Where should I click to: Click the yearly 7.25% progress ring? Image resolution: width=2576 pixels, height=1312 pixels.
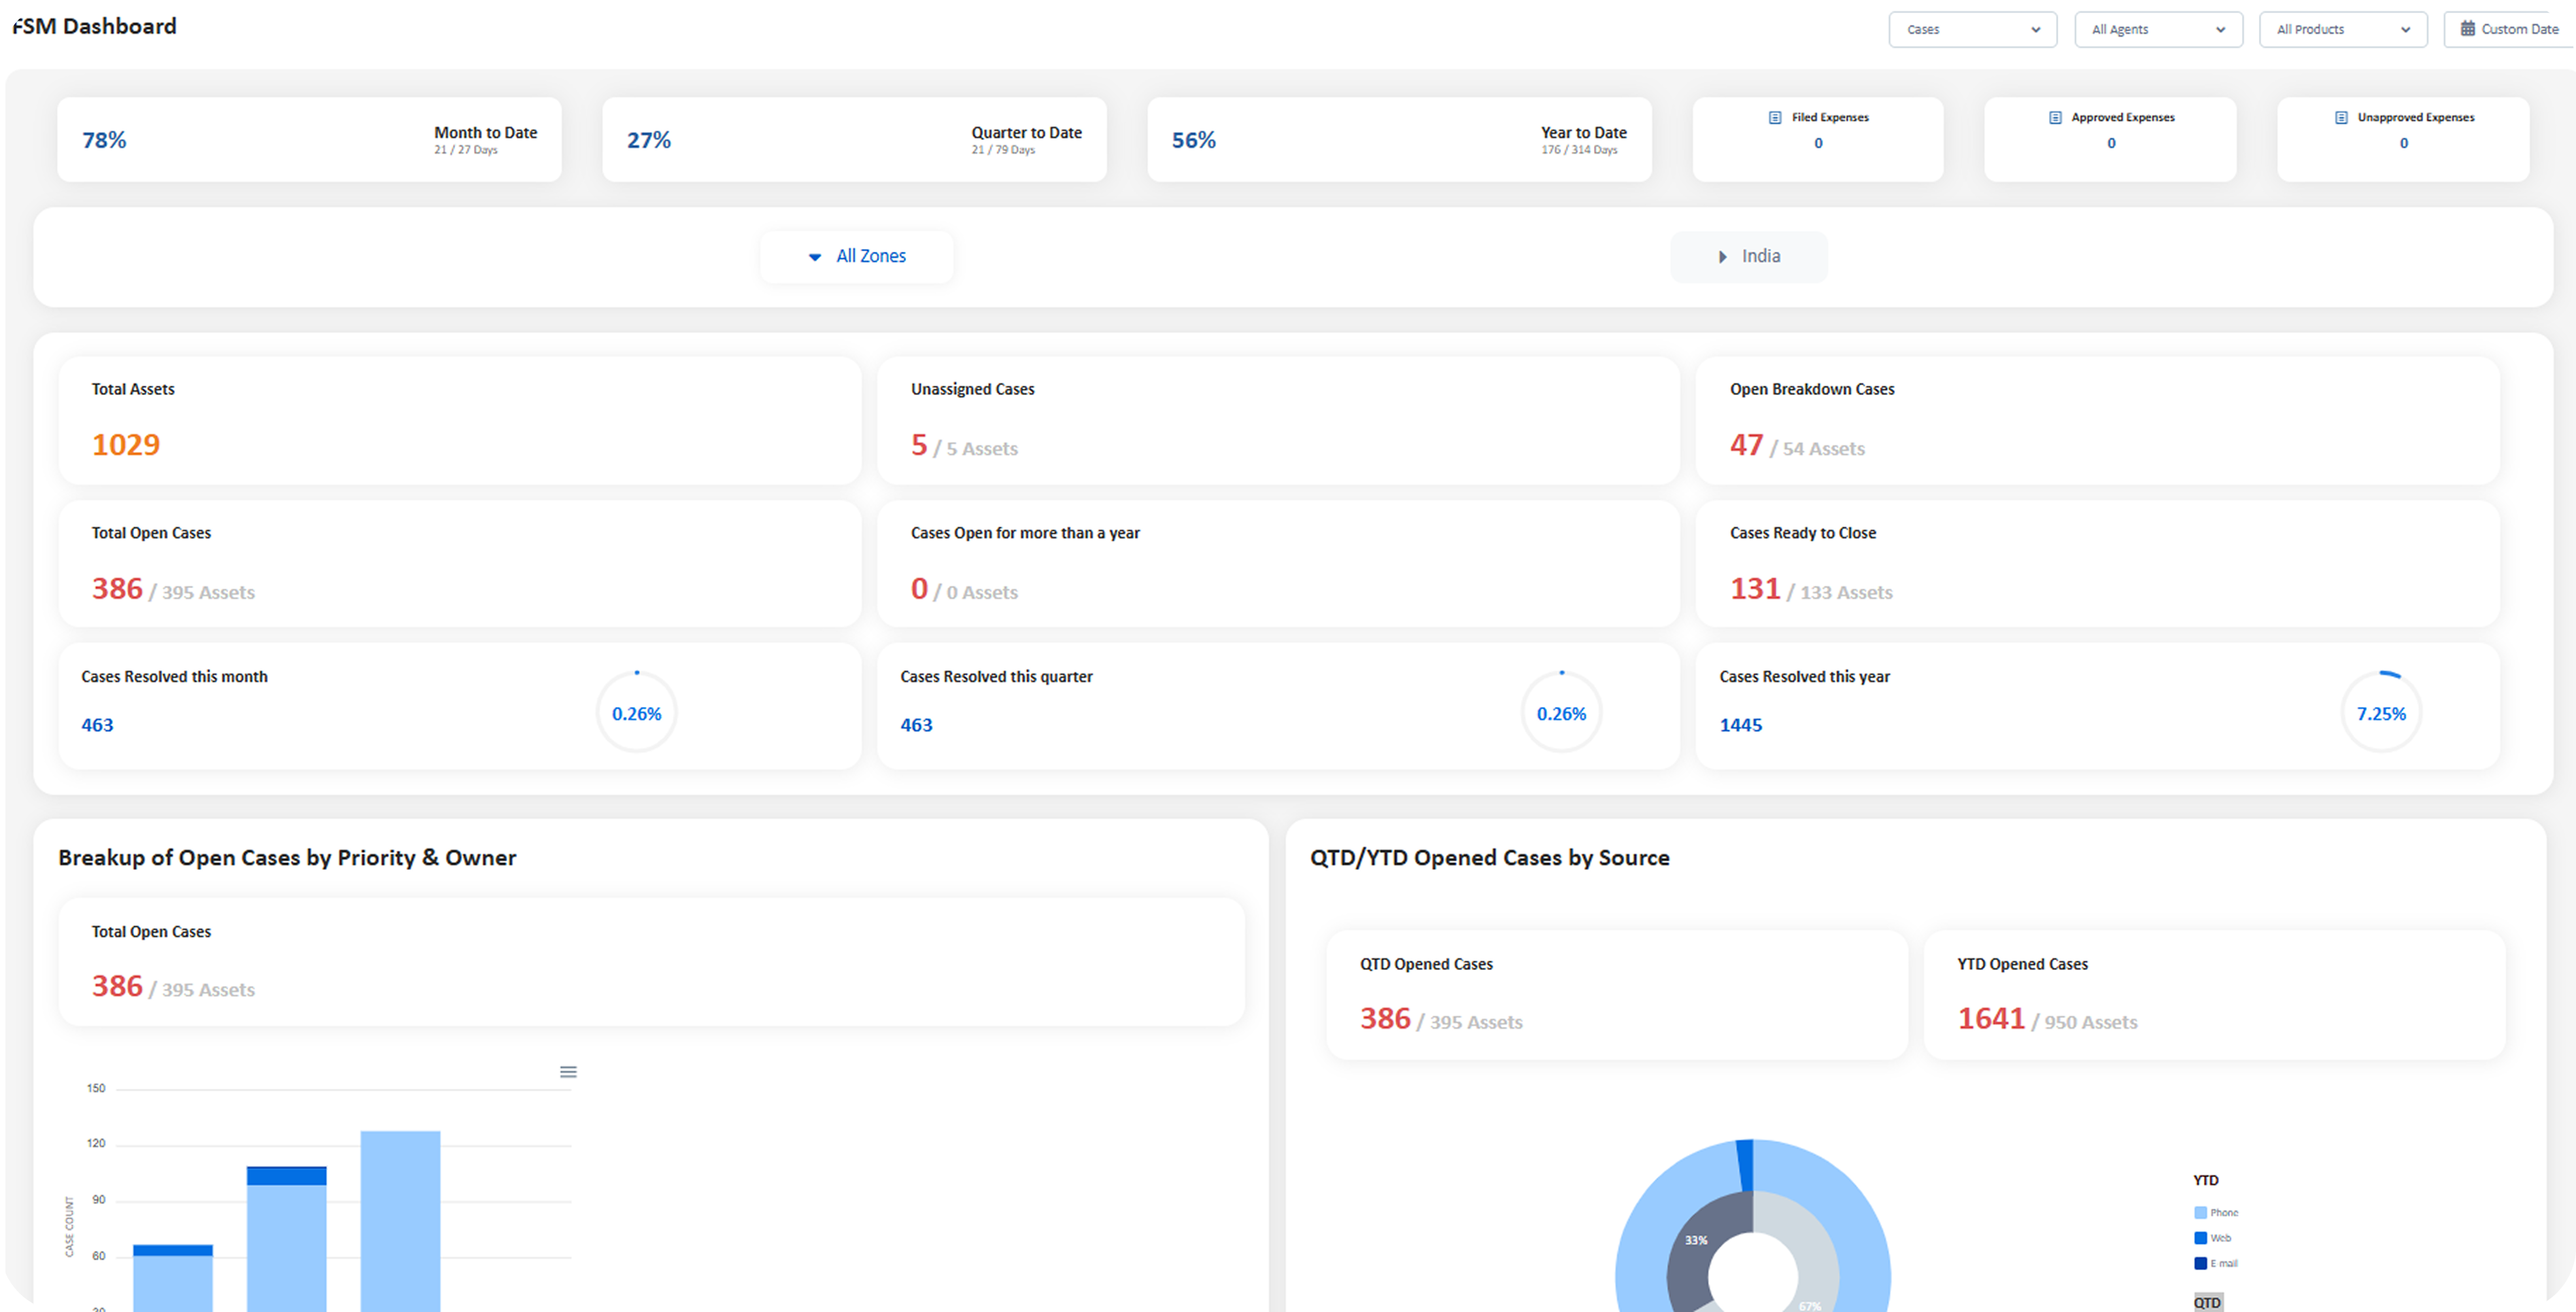[x=2381, y=713]
